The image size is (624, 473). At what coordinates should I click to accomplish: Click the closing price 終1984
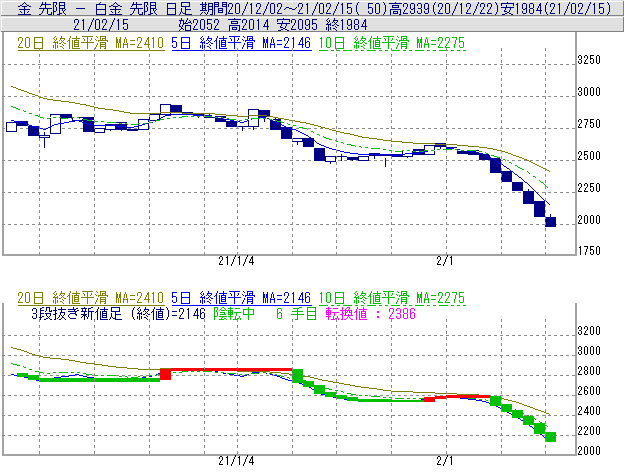click(346, 25)
